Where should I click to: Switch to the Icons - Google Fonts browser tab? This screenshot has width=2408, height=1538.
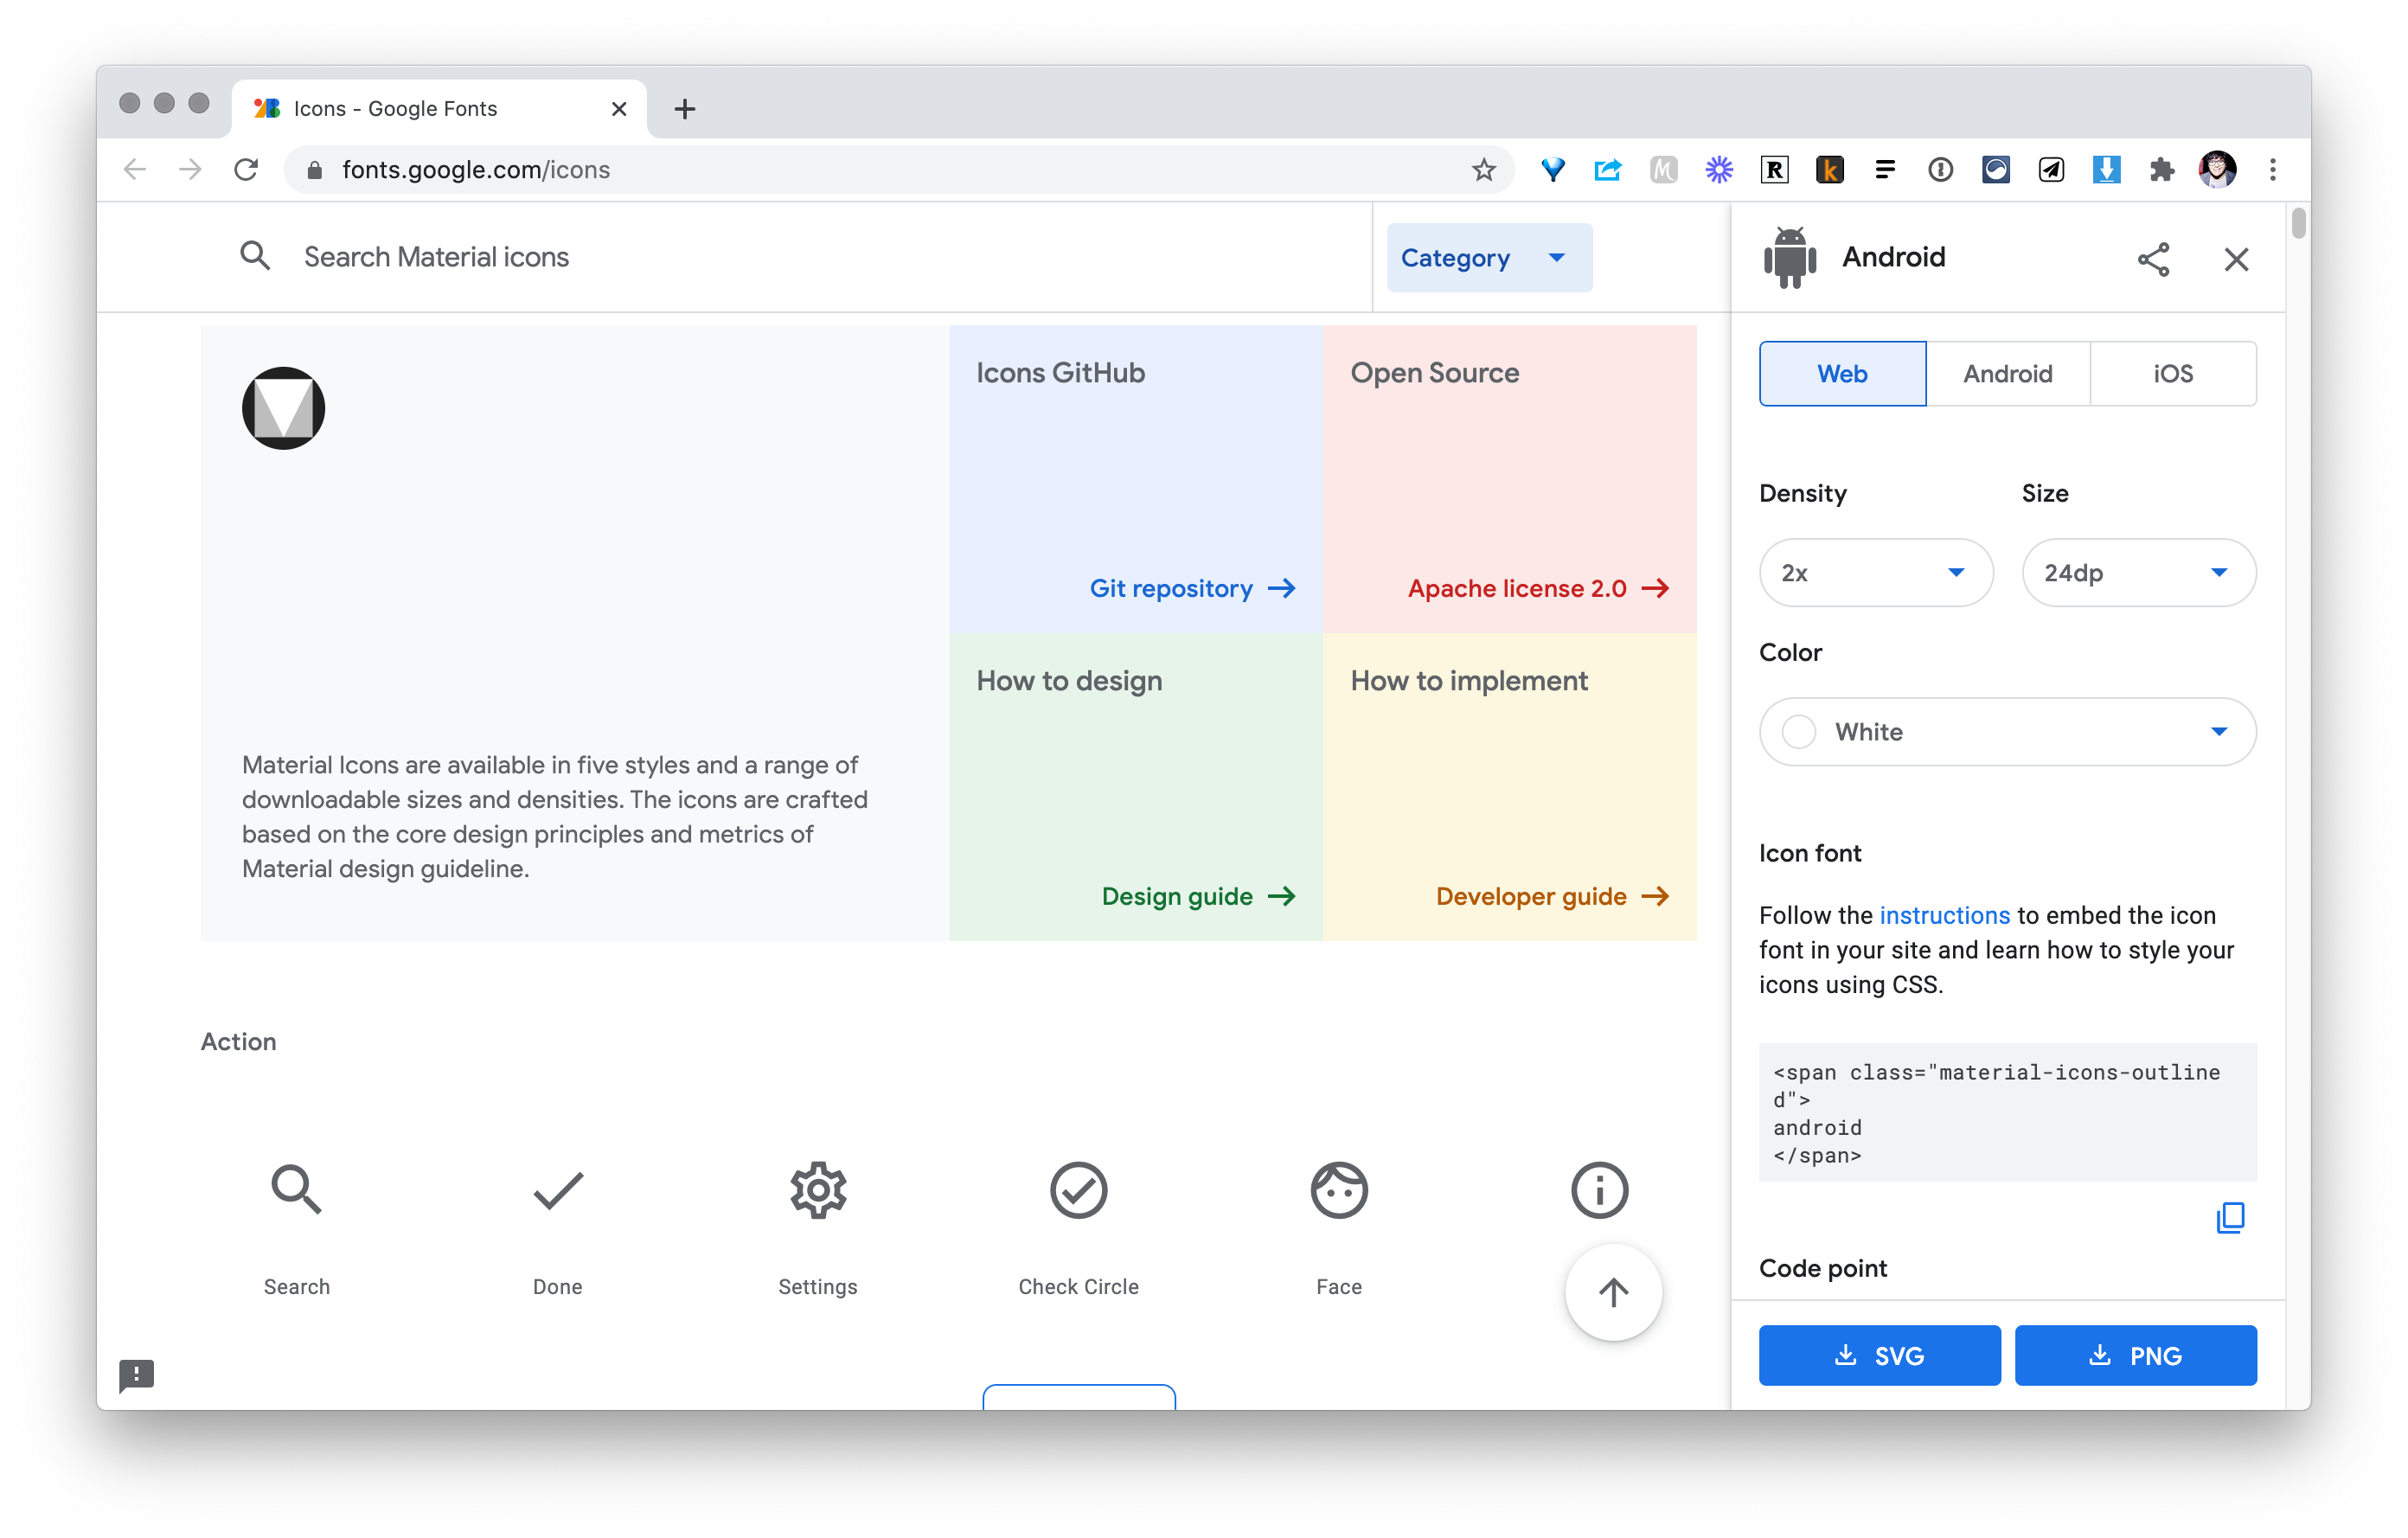395,108
